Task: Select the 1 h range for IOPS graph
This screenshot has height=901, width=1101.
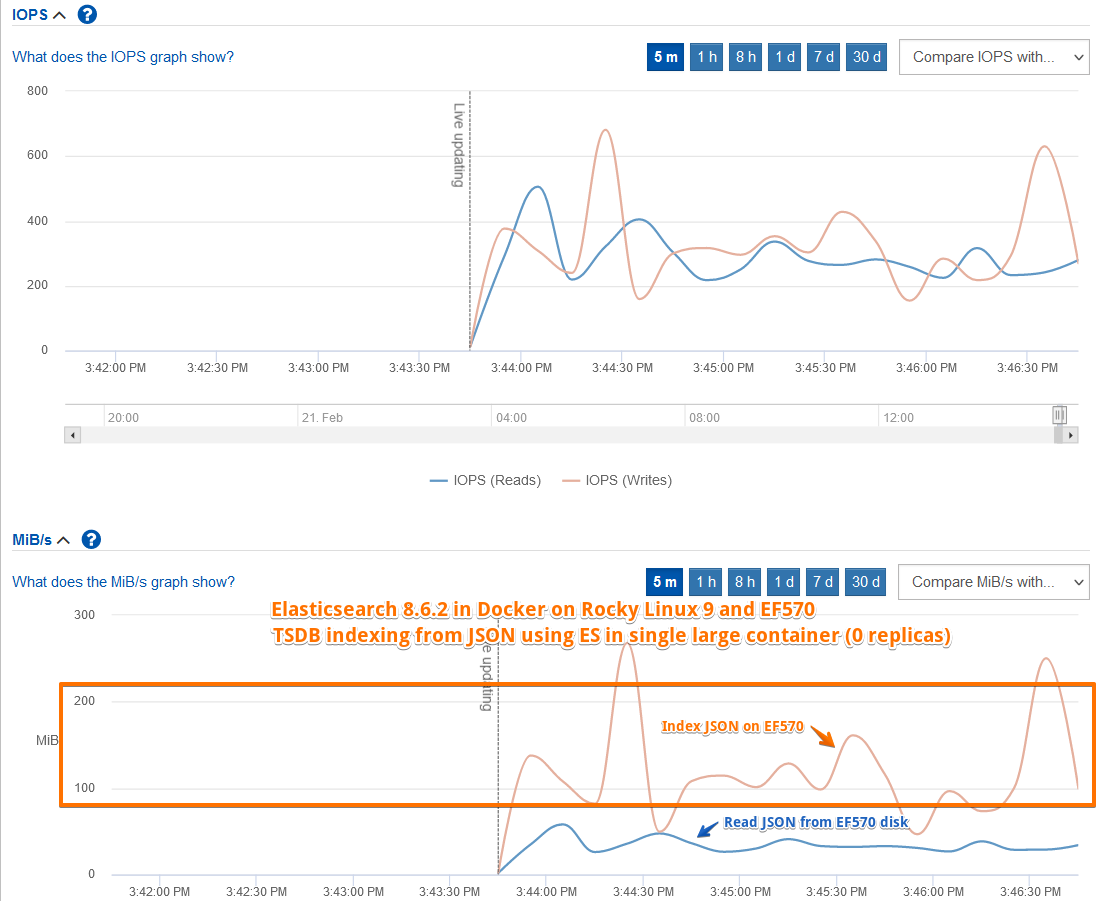Action: (x=706, y=57)
